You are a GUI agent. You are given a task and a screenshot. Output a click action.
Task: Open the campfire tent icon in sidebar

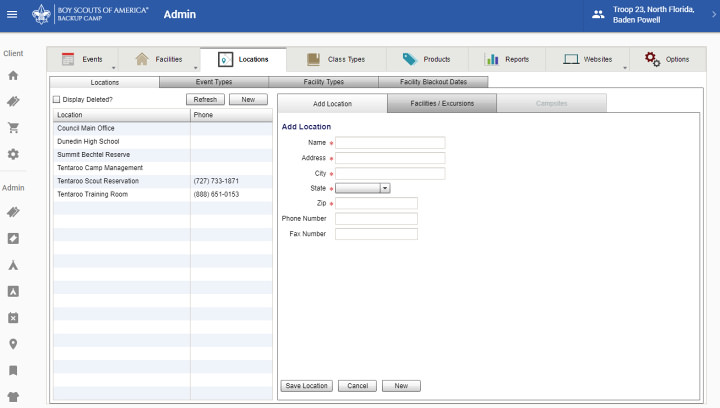[x=13, y=265]
